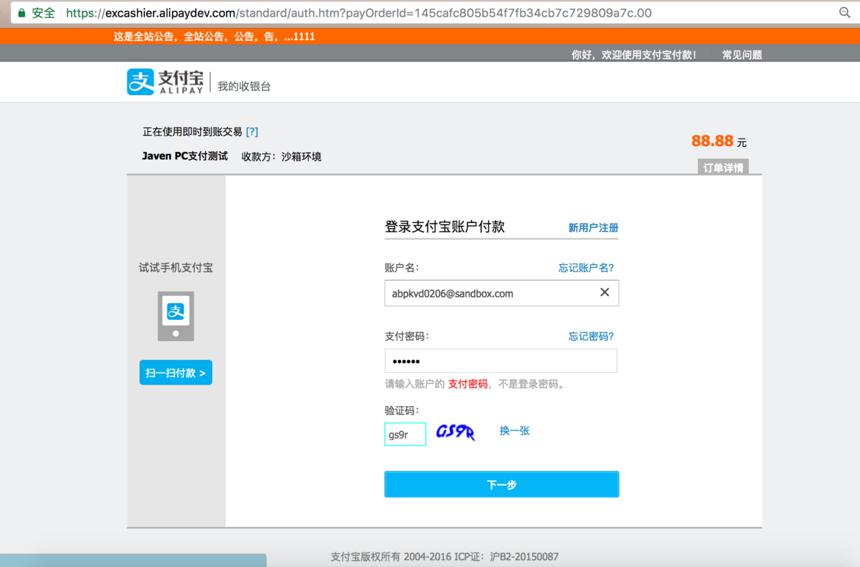860x567 pixels.
Task: Open the 常见问题 FAQ link
Action: pyautogui.click(x=742, y=54)
